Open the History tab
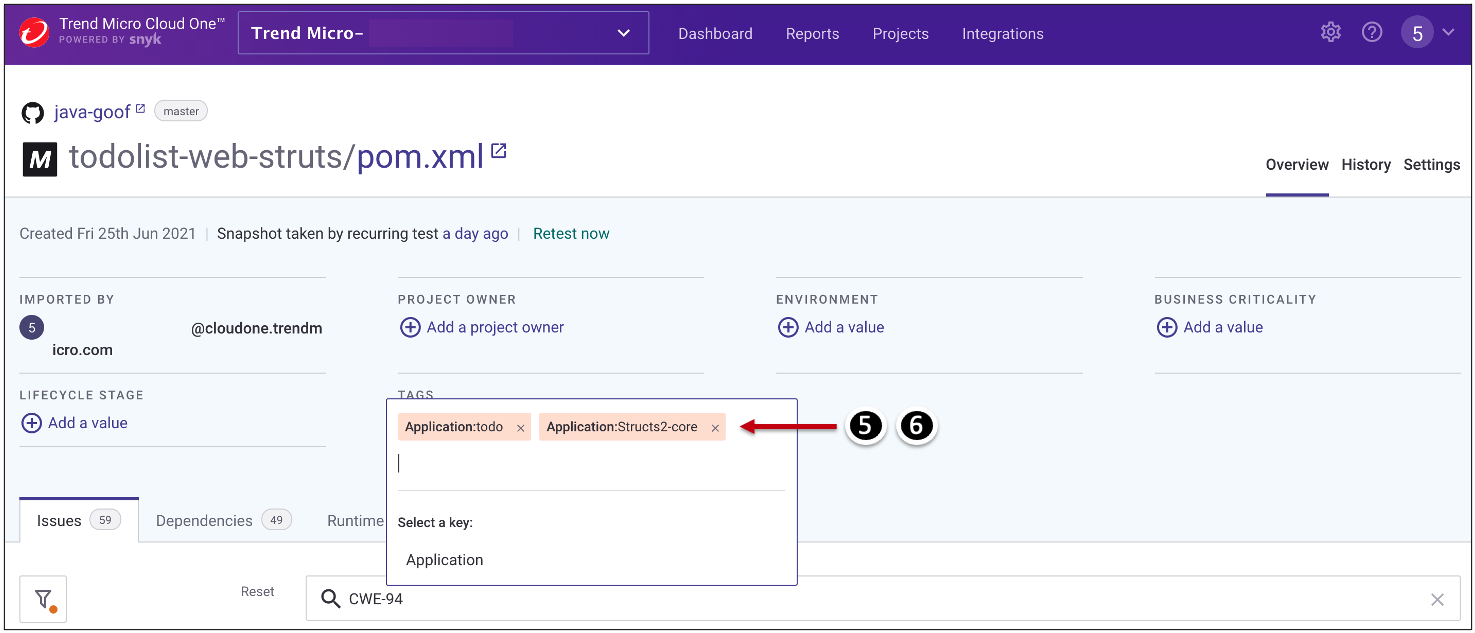 click(1366, 165)
